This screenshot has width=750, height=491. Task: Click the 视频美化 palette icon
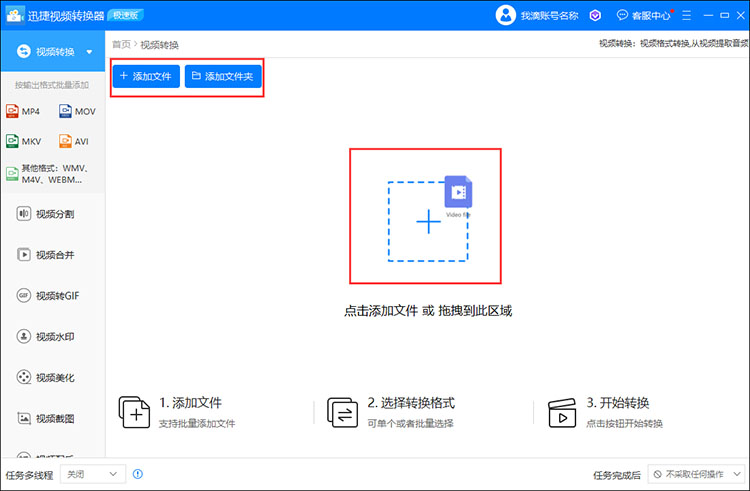pyautogui.click(x=24, y=378)
